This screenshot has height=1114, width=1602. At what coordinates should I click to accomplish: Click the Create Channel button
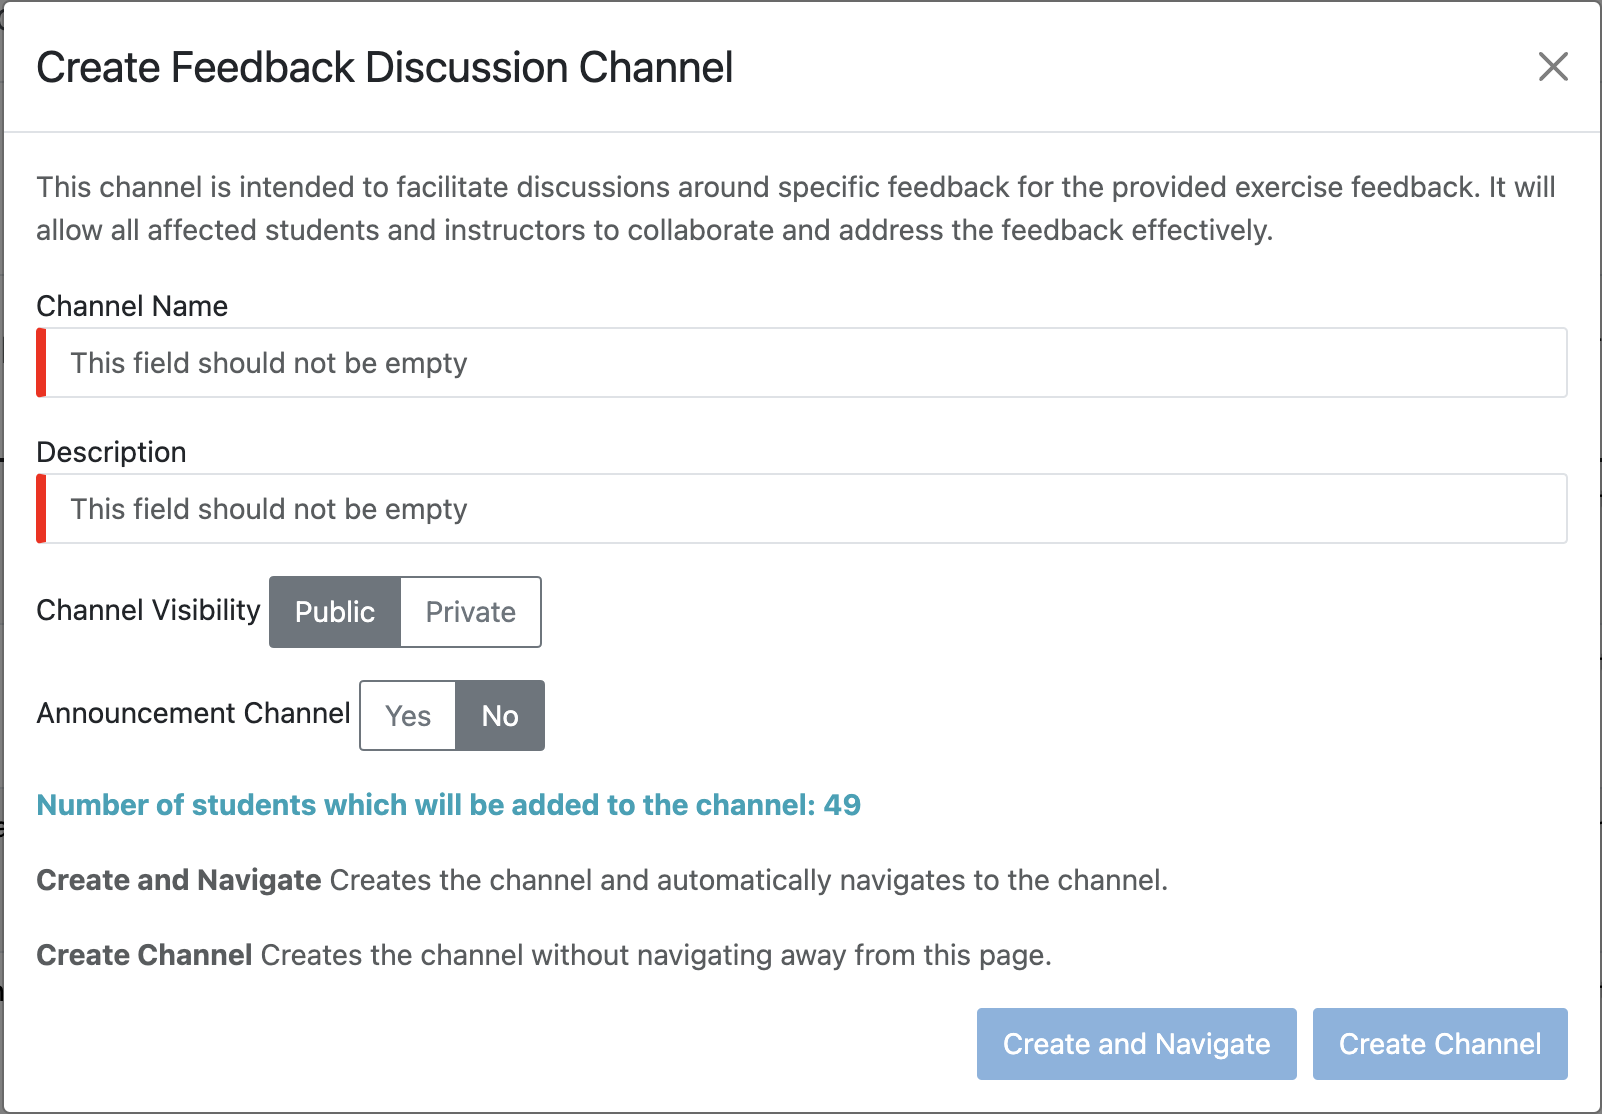click(x=1439, y=1044)
